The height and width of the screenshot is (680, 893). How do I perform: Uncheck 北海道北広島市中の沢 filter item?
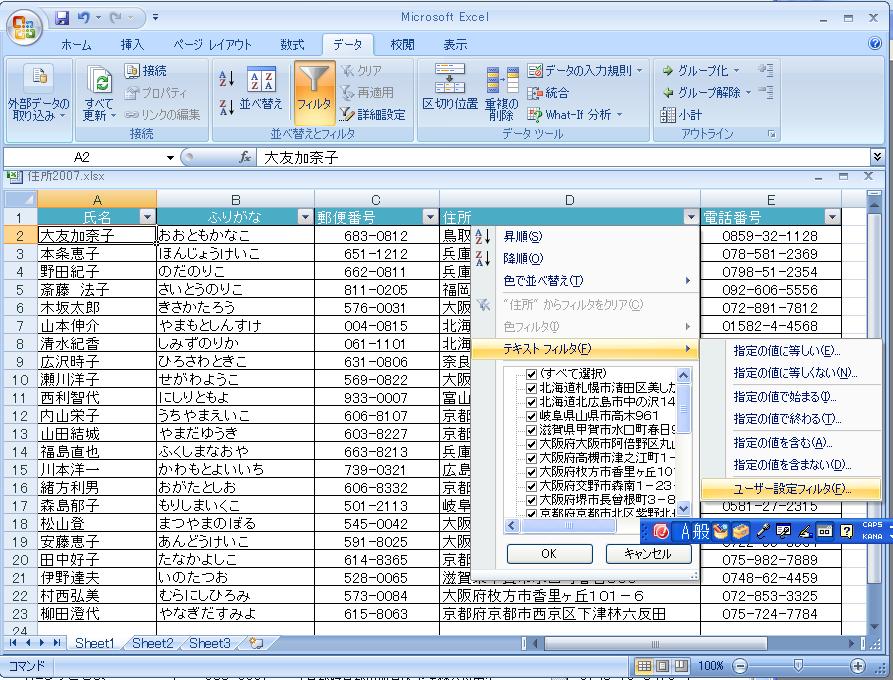[531, 402]
